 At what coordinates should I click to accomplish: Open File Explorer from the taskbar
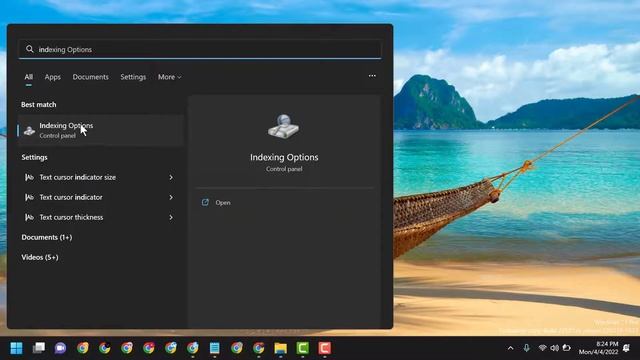tap(280, 348)
